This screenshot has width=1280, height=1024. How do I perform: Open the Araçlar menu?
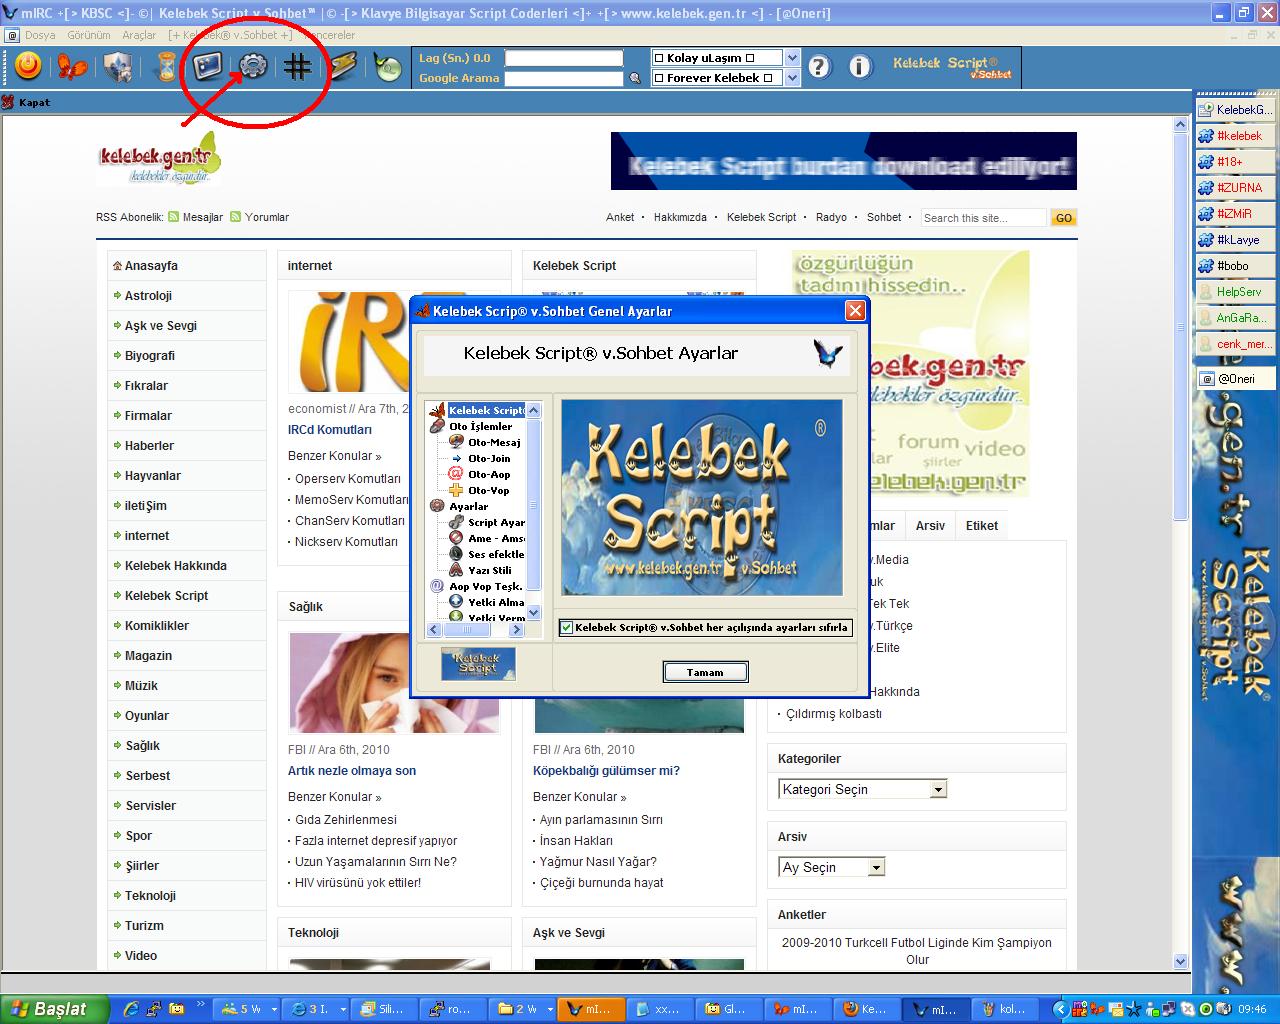click(x=139, y=35)
